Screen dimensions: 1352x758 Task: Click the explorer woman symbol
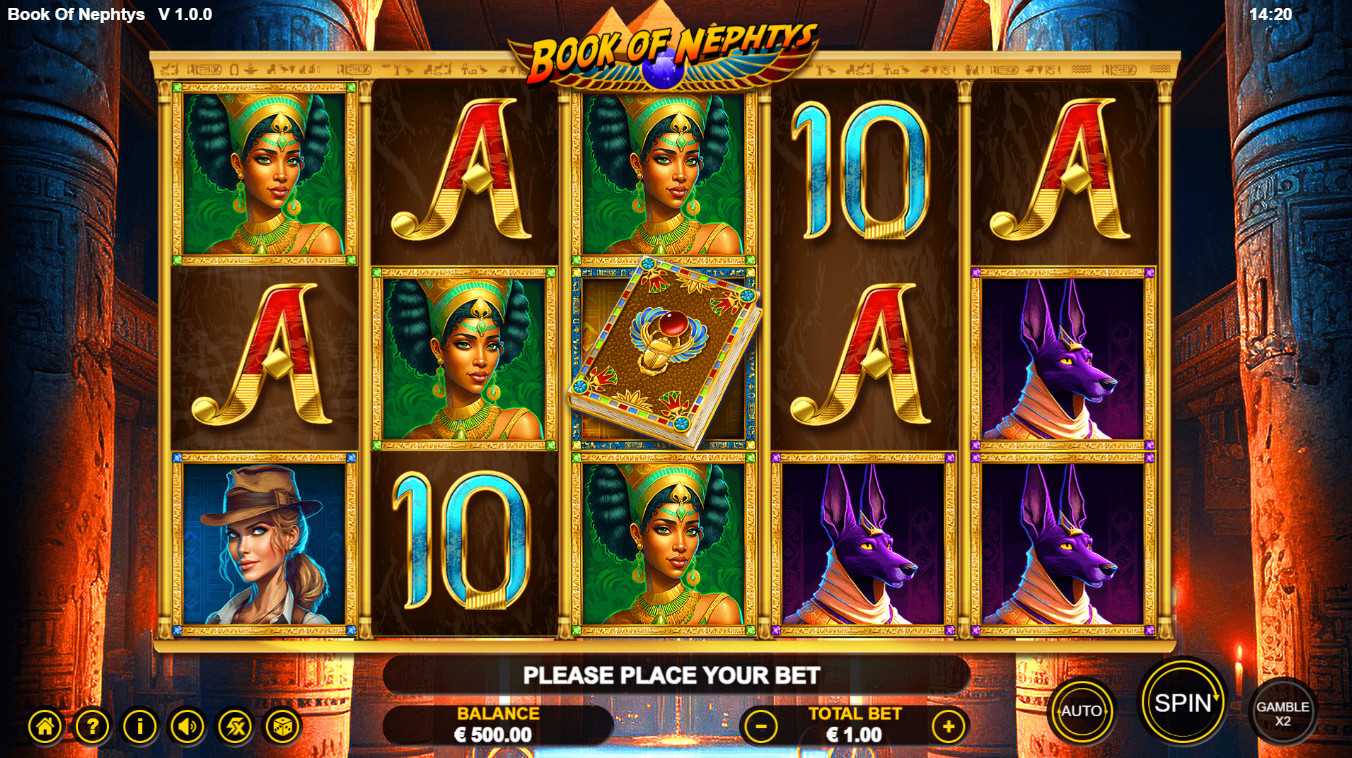[x=265, y=543]
